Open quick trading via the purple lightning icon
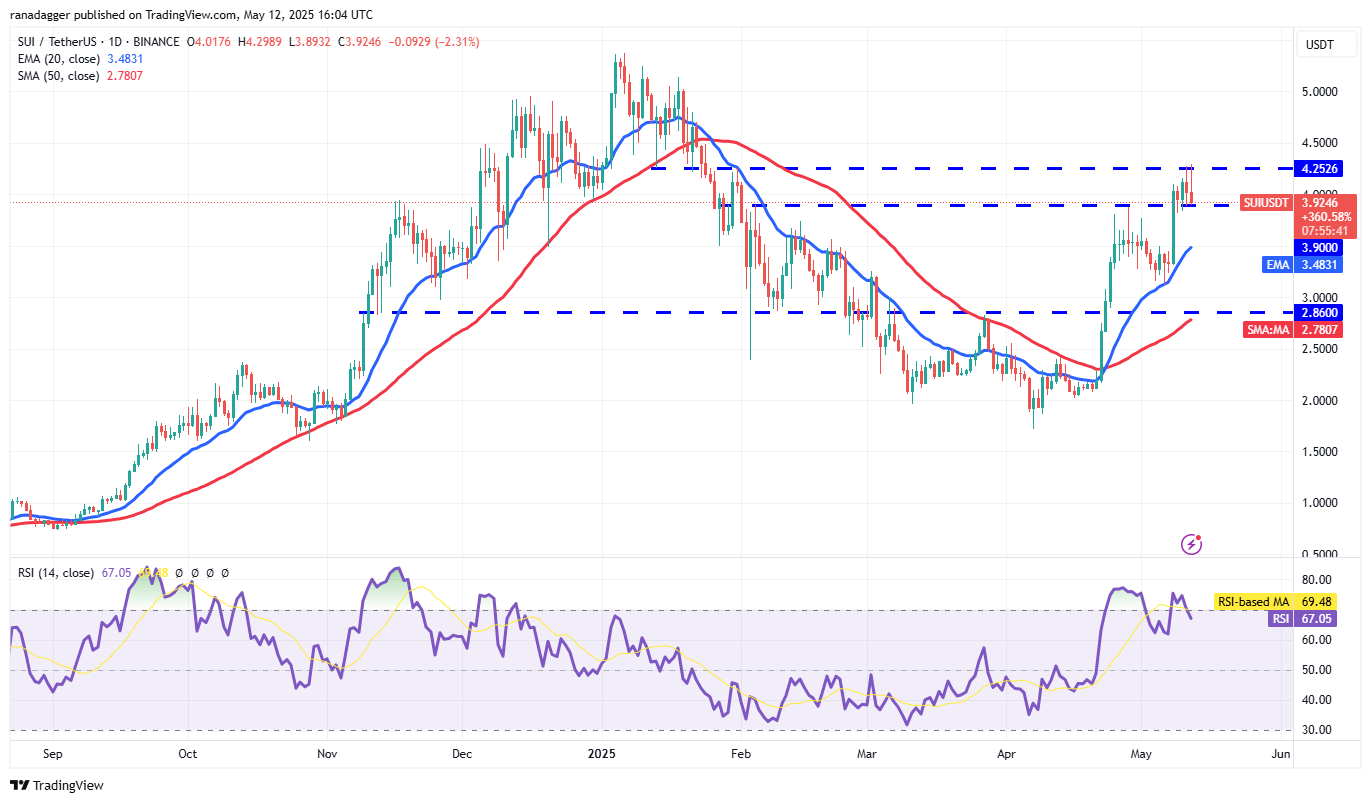This screenshot has width=1371, height=803. click(x=1190, y=543)
